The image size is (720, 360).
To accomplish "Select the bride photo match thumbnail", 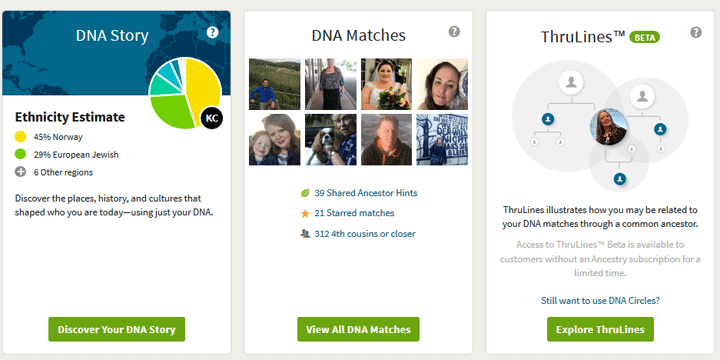I will [x=386, y=84].
